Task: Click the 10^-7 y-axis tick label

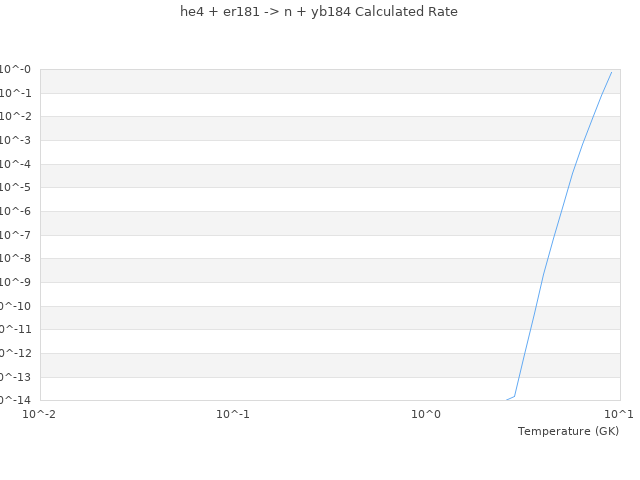Action: 15,235
